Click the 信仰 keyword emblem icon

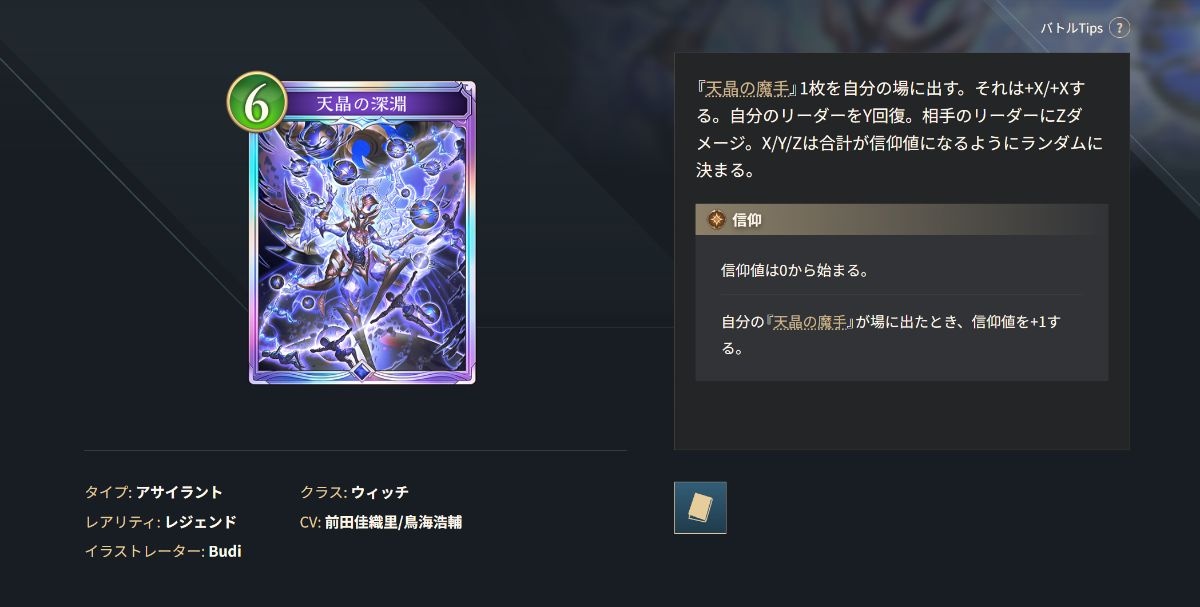point(716,220)
